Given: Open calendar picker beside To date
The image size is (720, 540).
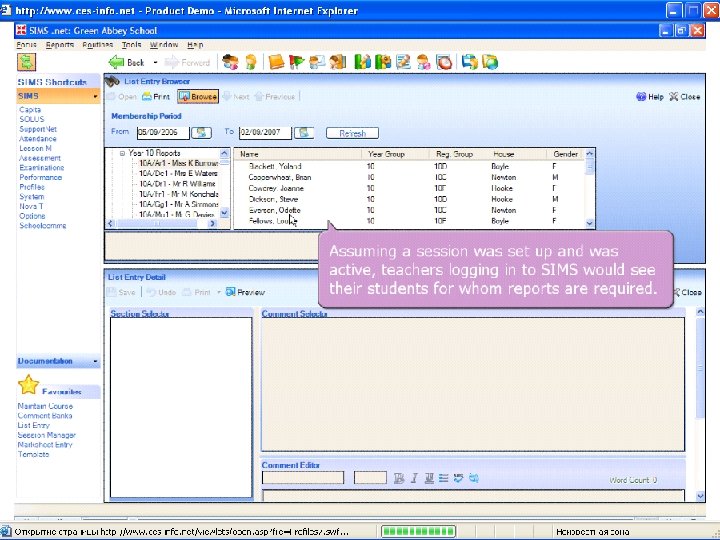Looking at the screenshot, I should click(x=304, y=133).
